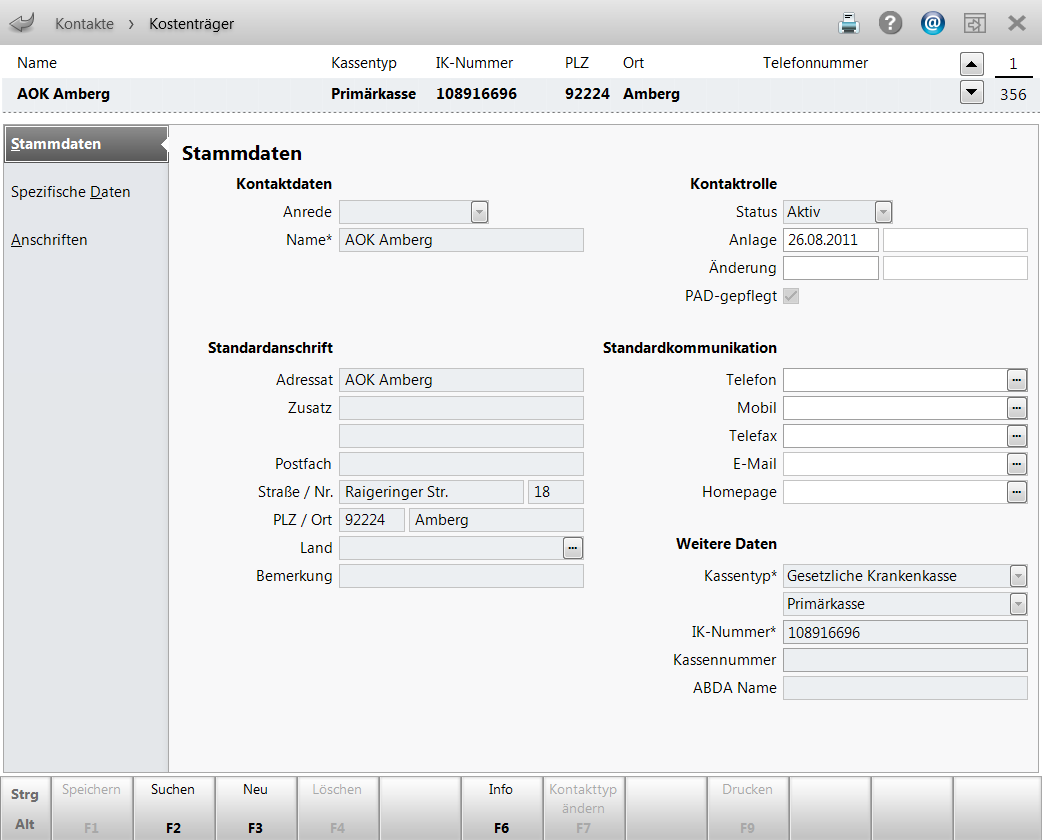Click the E-Mail input field
Image resolution: width=1042 pixels, height=840 pixels.
coord(895,464)
